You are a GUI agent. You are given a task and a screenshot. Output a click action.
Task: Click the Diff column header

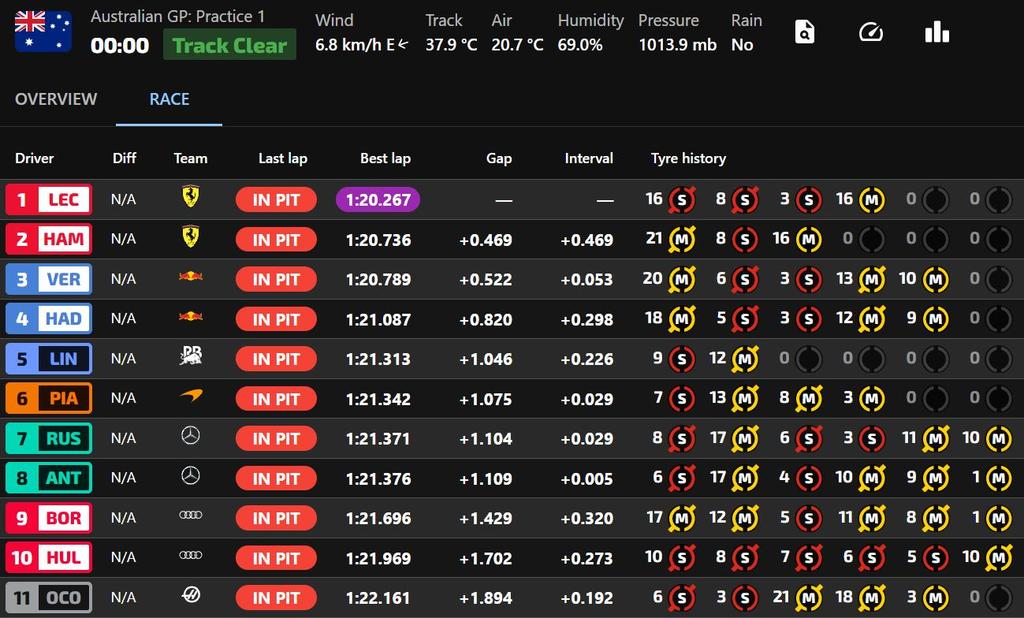(x=124, y=158)
